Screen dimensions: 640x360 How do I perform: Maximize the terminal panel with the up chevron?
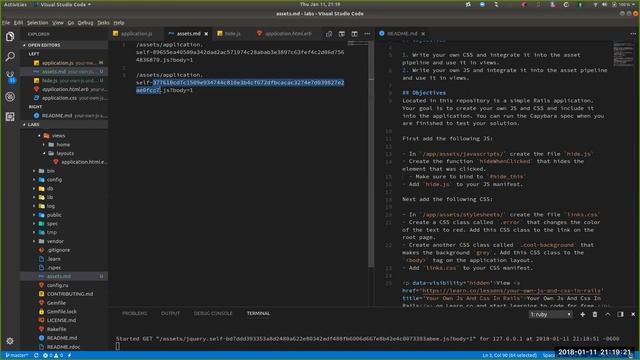608,314
